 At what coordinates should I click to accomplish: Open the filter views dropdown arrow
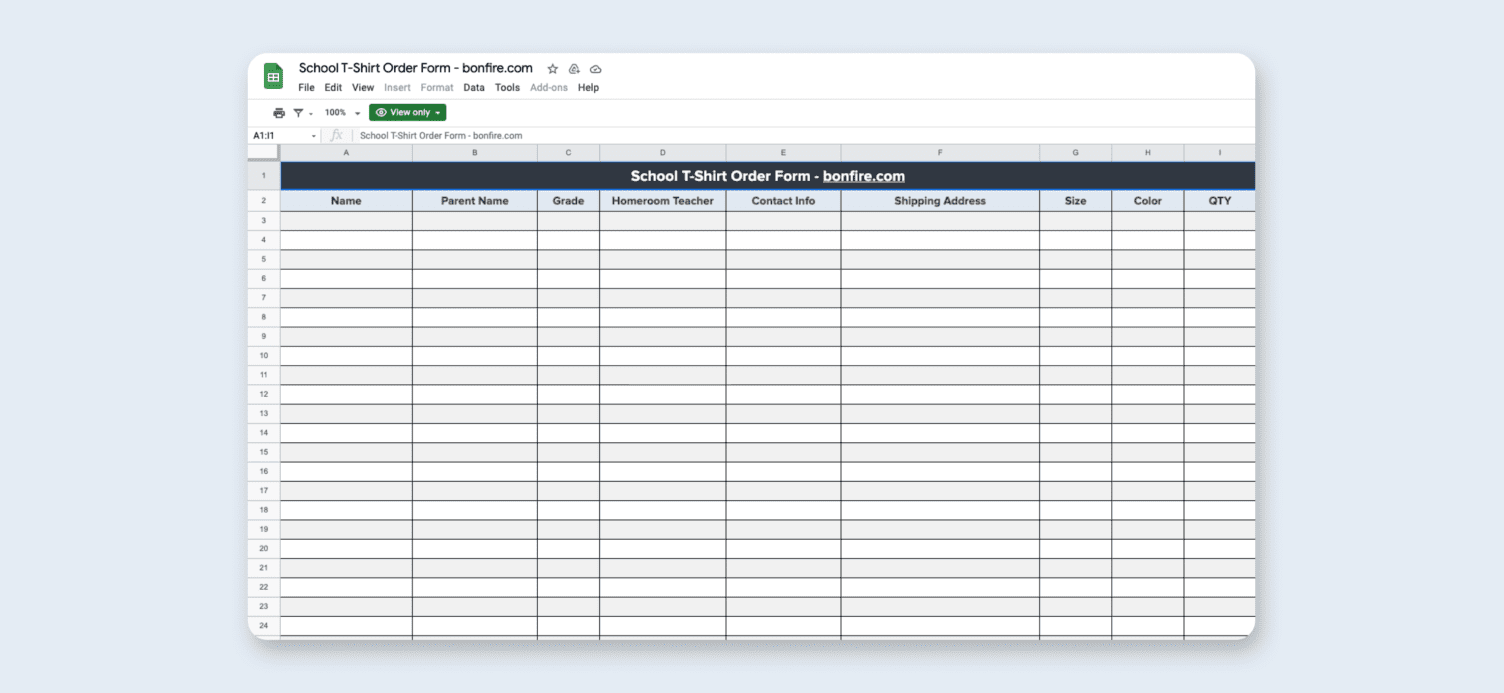tap(311, 112)
